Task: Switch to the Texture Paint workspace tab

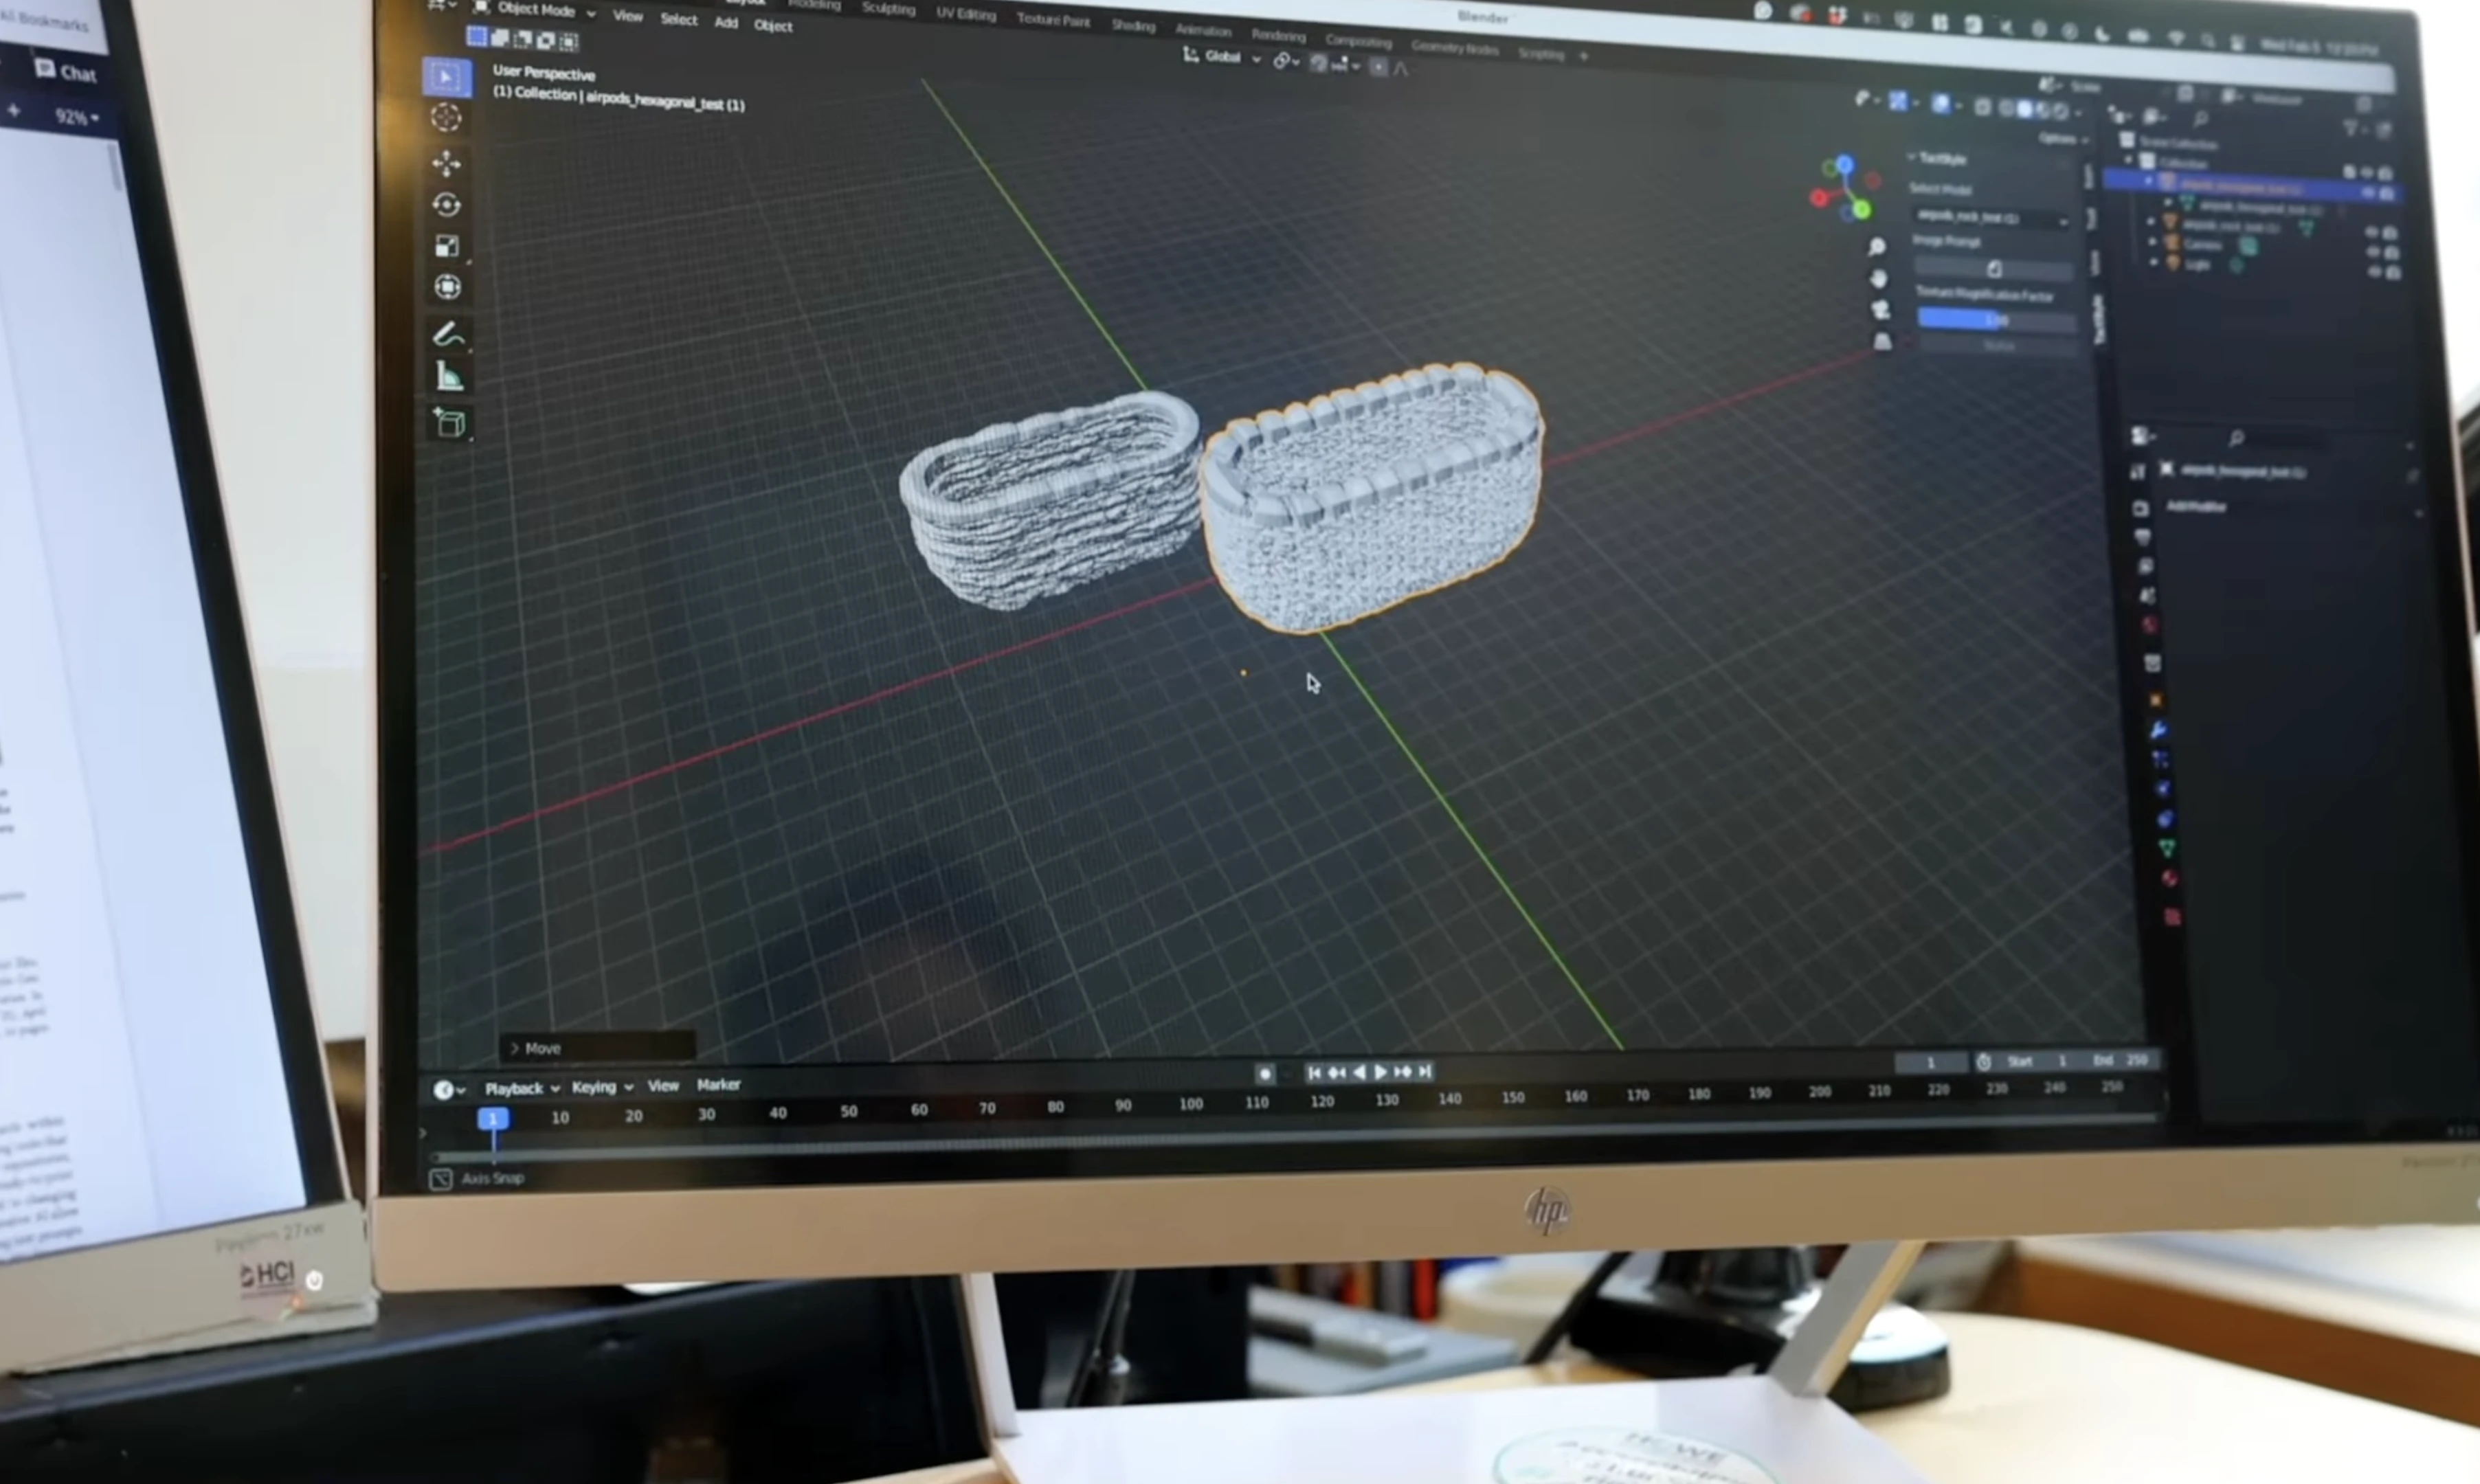Action: [1053, 19]
